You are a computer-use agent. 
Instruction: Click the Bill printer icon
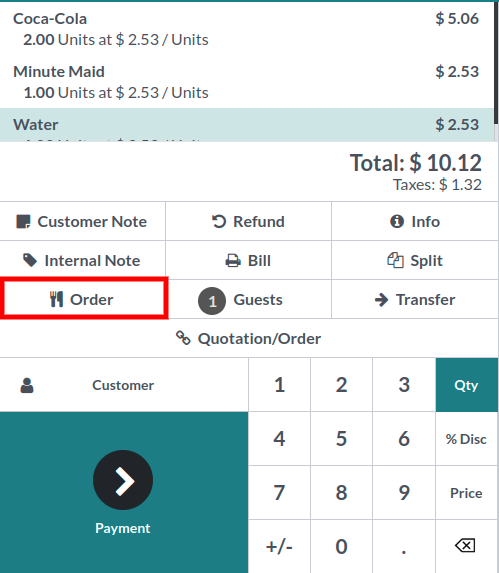pos(233,261)
